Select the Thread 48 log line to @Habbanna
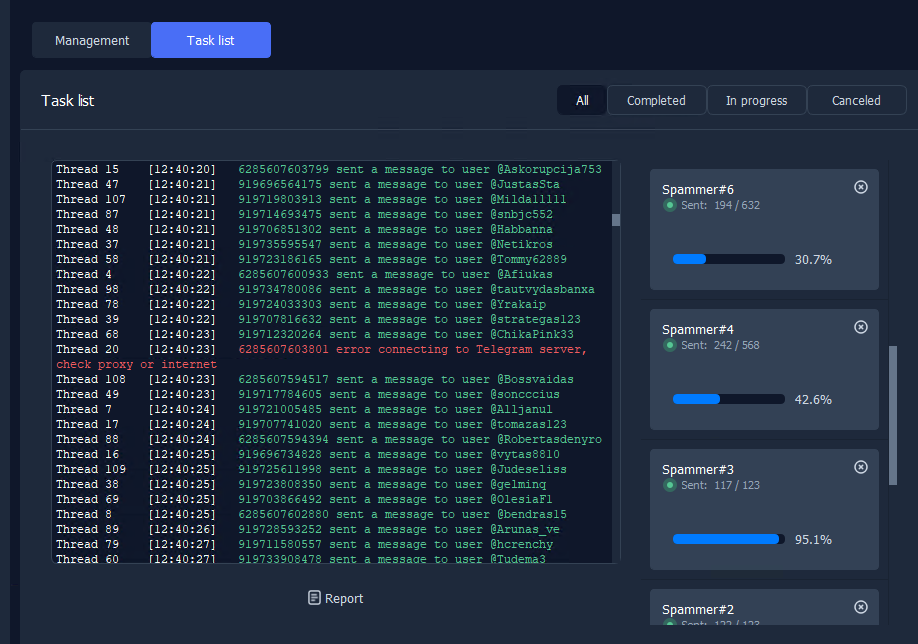918x644 pixels. [304, 229]
